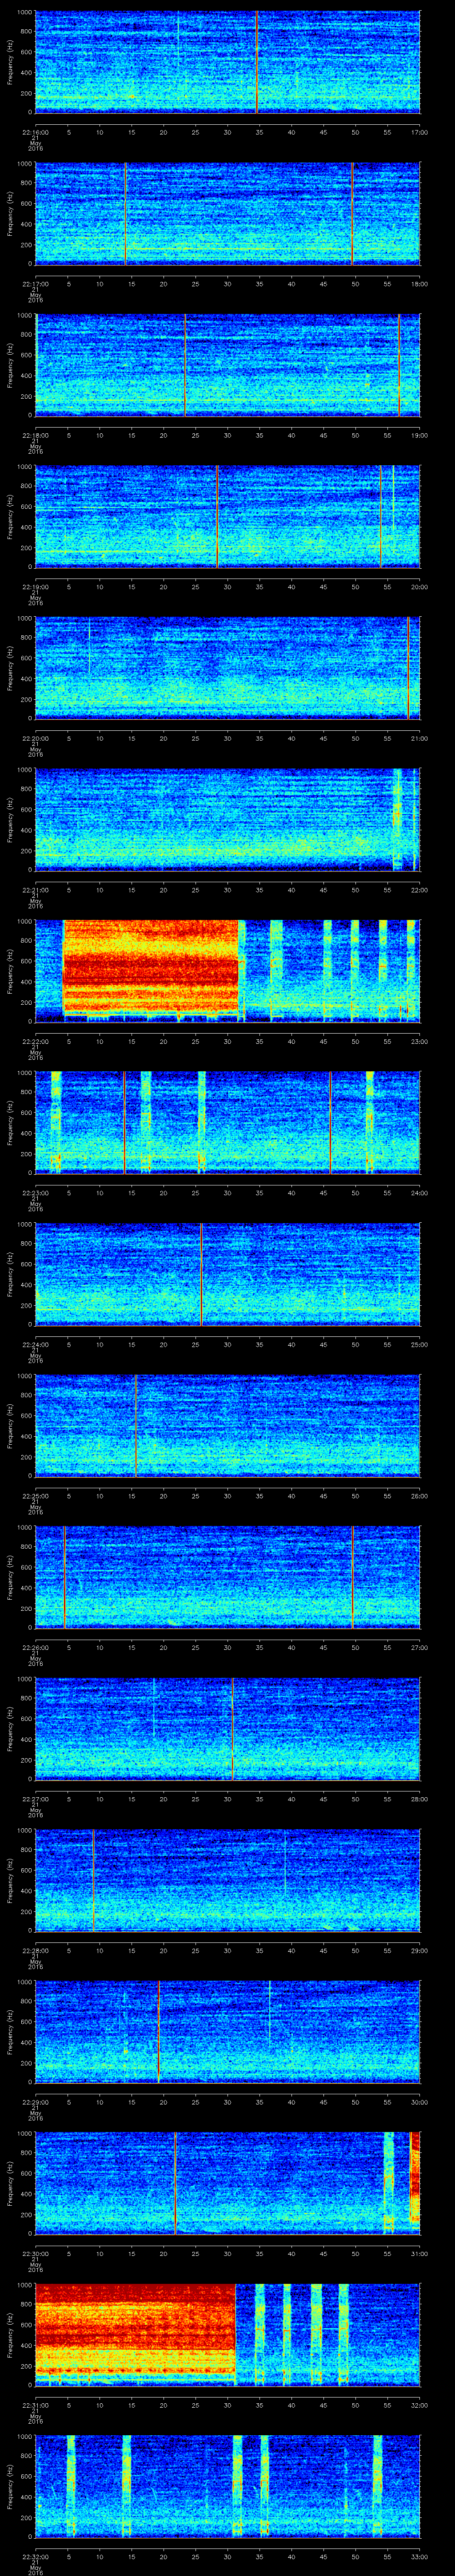Click the spectrogram panel starting at 22:27:00
Viewport: 455px width, 2576px height.
click(x=228, y=1728)
